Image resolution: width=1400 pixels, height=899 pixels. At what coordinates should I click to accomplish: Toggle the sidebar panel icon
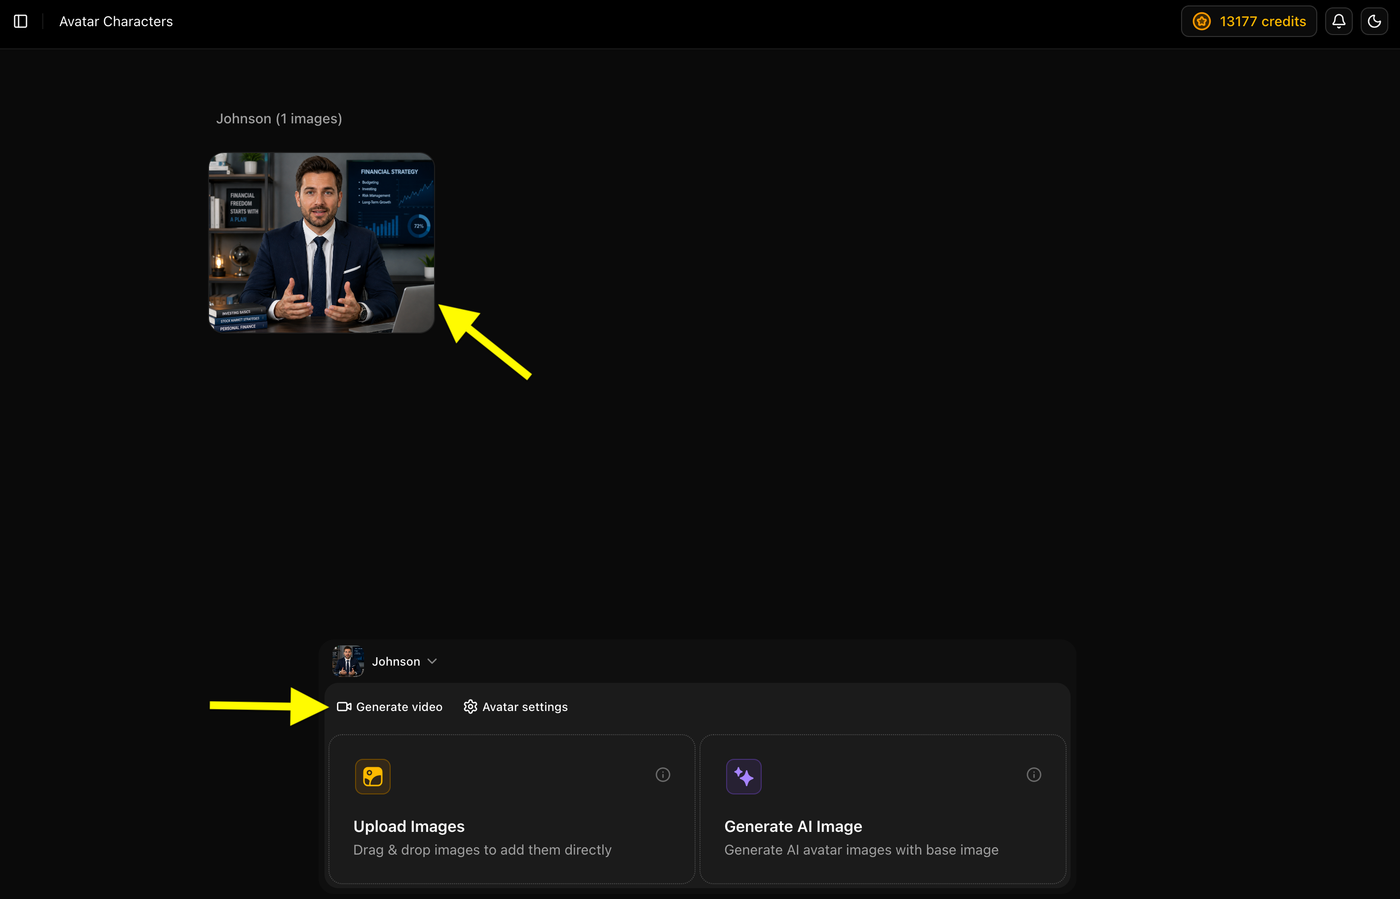pos(20,21)
